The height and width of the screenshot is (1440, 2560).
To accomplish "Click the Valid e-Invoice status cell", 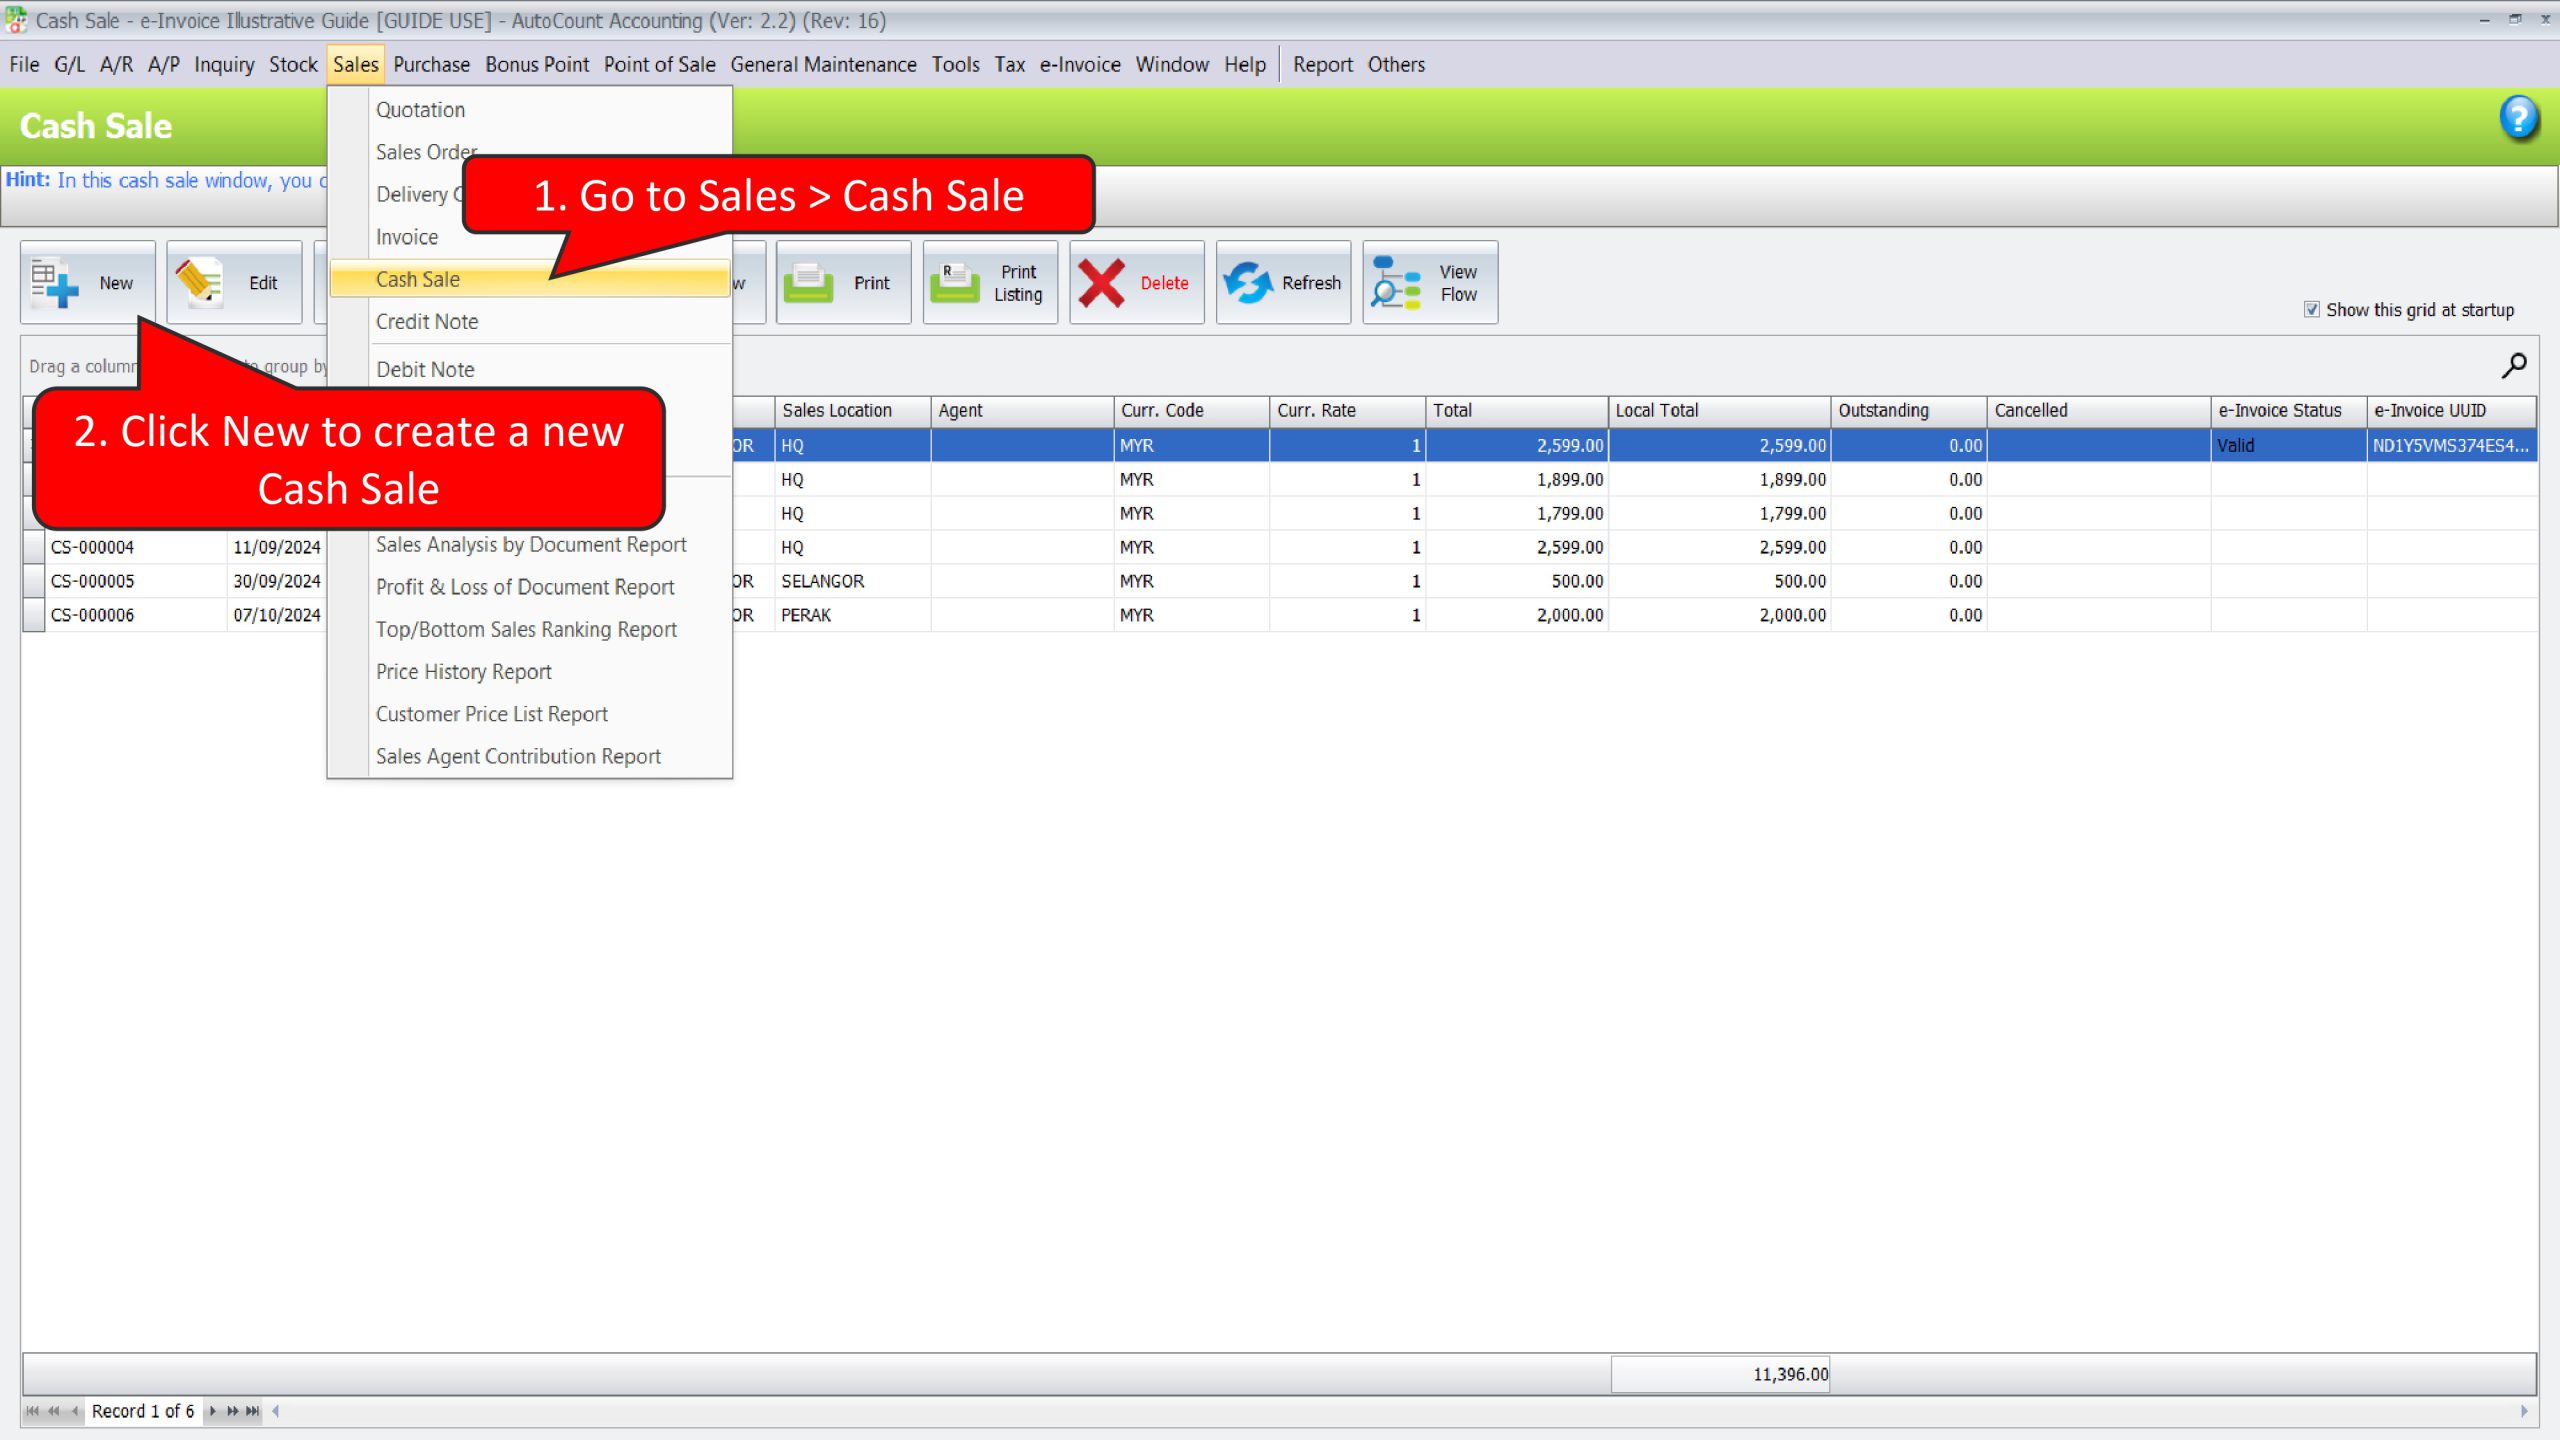I will (2288, 445).
